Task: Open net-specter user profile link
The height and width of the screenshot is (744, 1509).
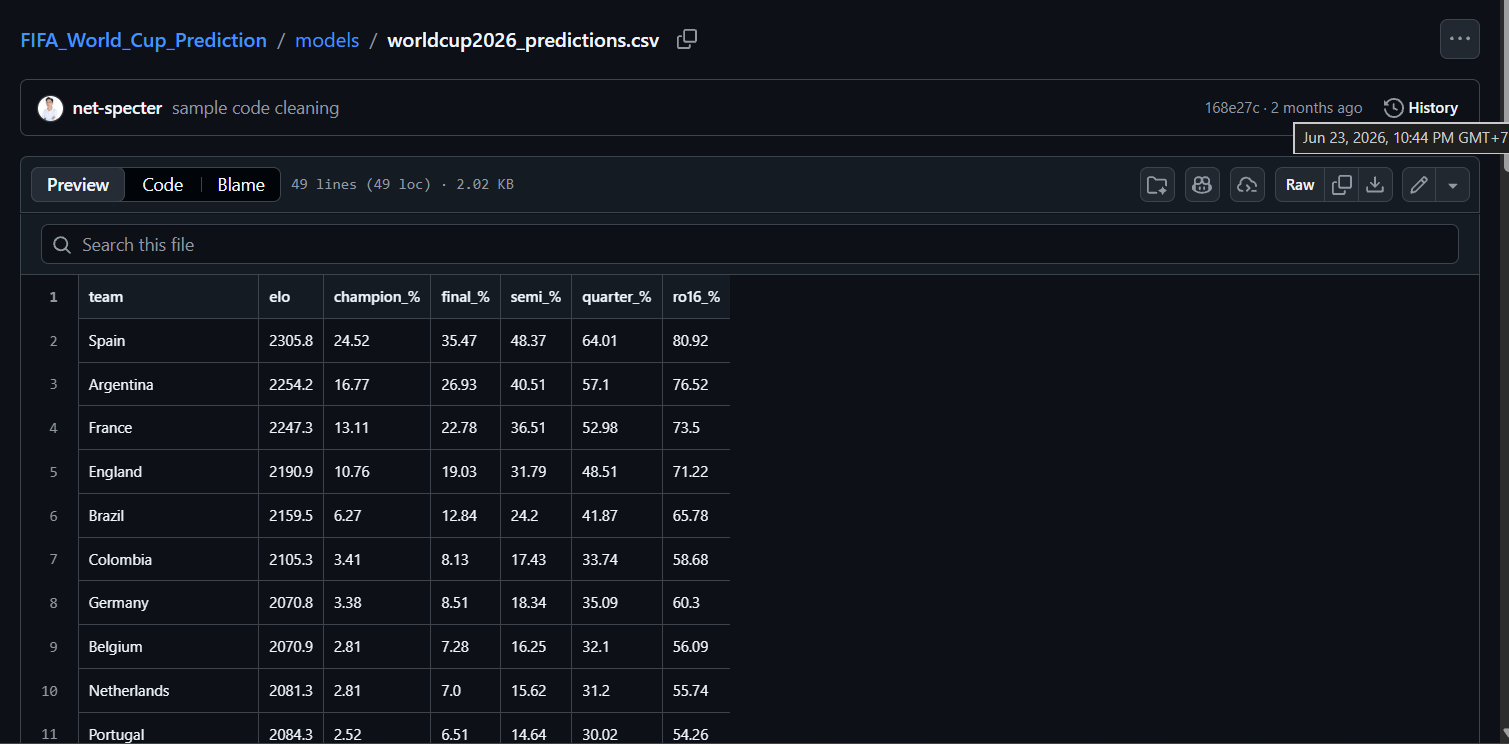Action: click(117, 108)
